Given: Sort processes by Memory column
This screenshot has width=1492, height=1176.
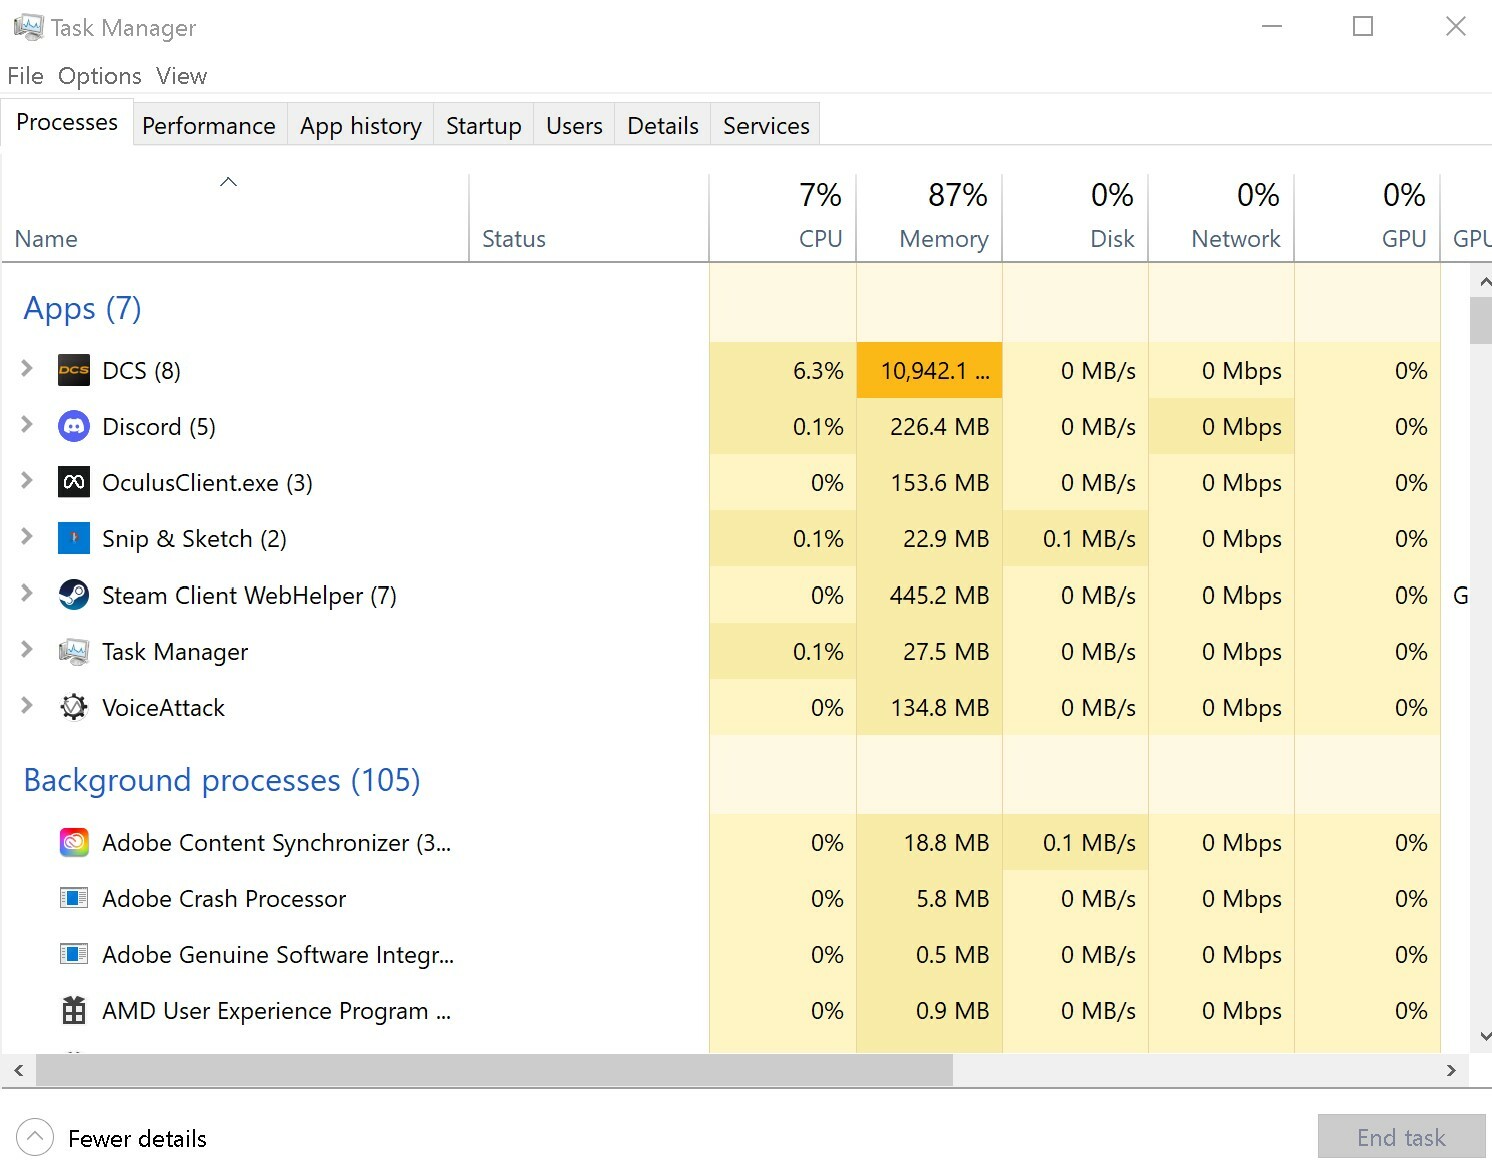Looking at the screenshot, I should click(x=929, y=217).
